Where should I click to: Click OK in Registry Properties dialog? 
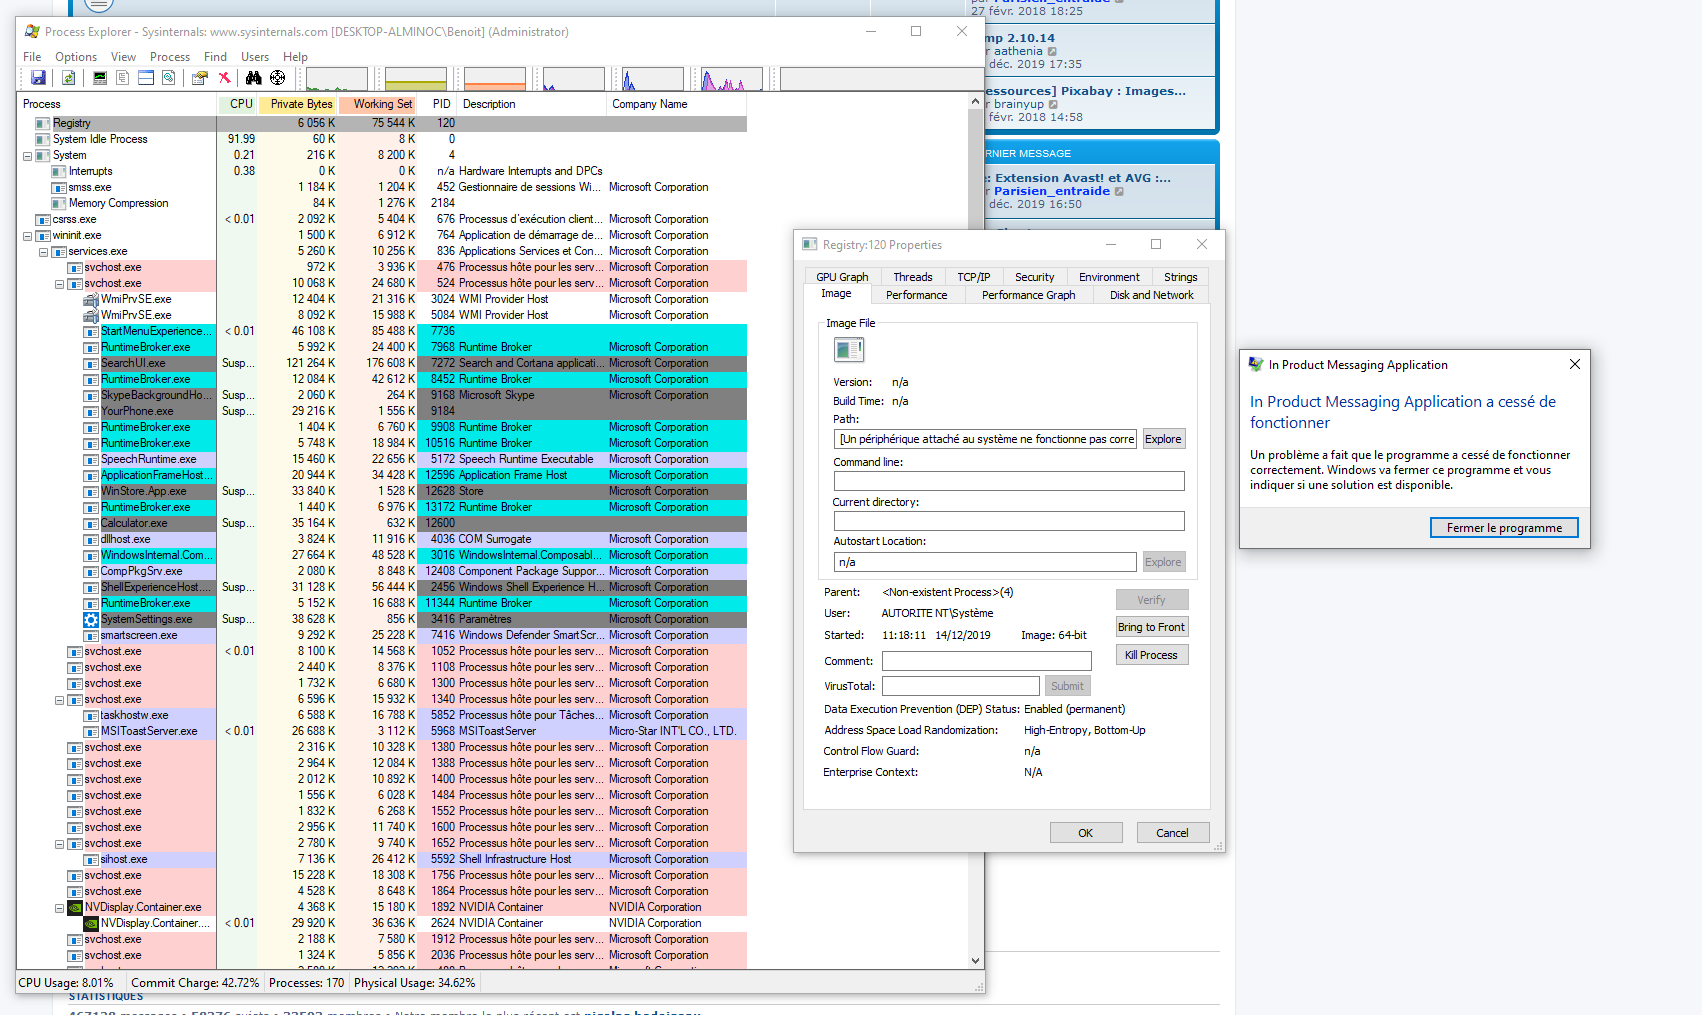tap(1086, 833)
